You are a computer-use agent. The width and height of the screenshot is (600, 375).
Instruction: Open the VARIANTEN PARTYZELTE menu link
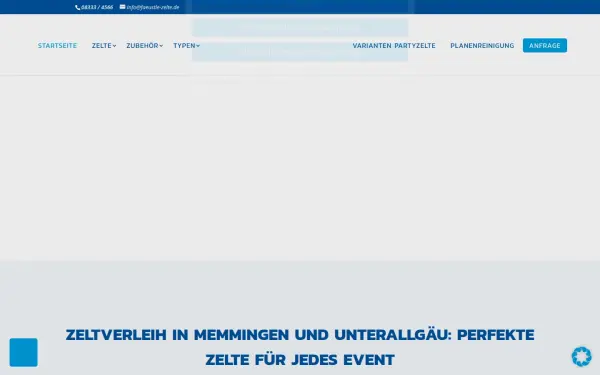click(x=394, y=46)
